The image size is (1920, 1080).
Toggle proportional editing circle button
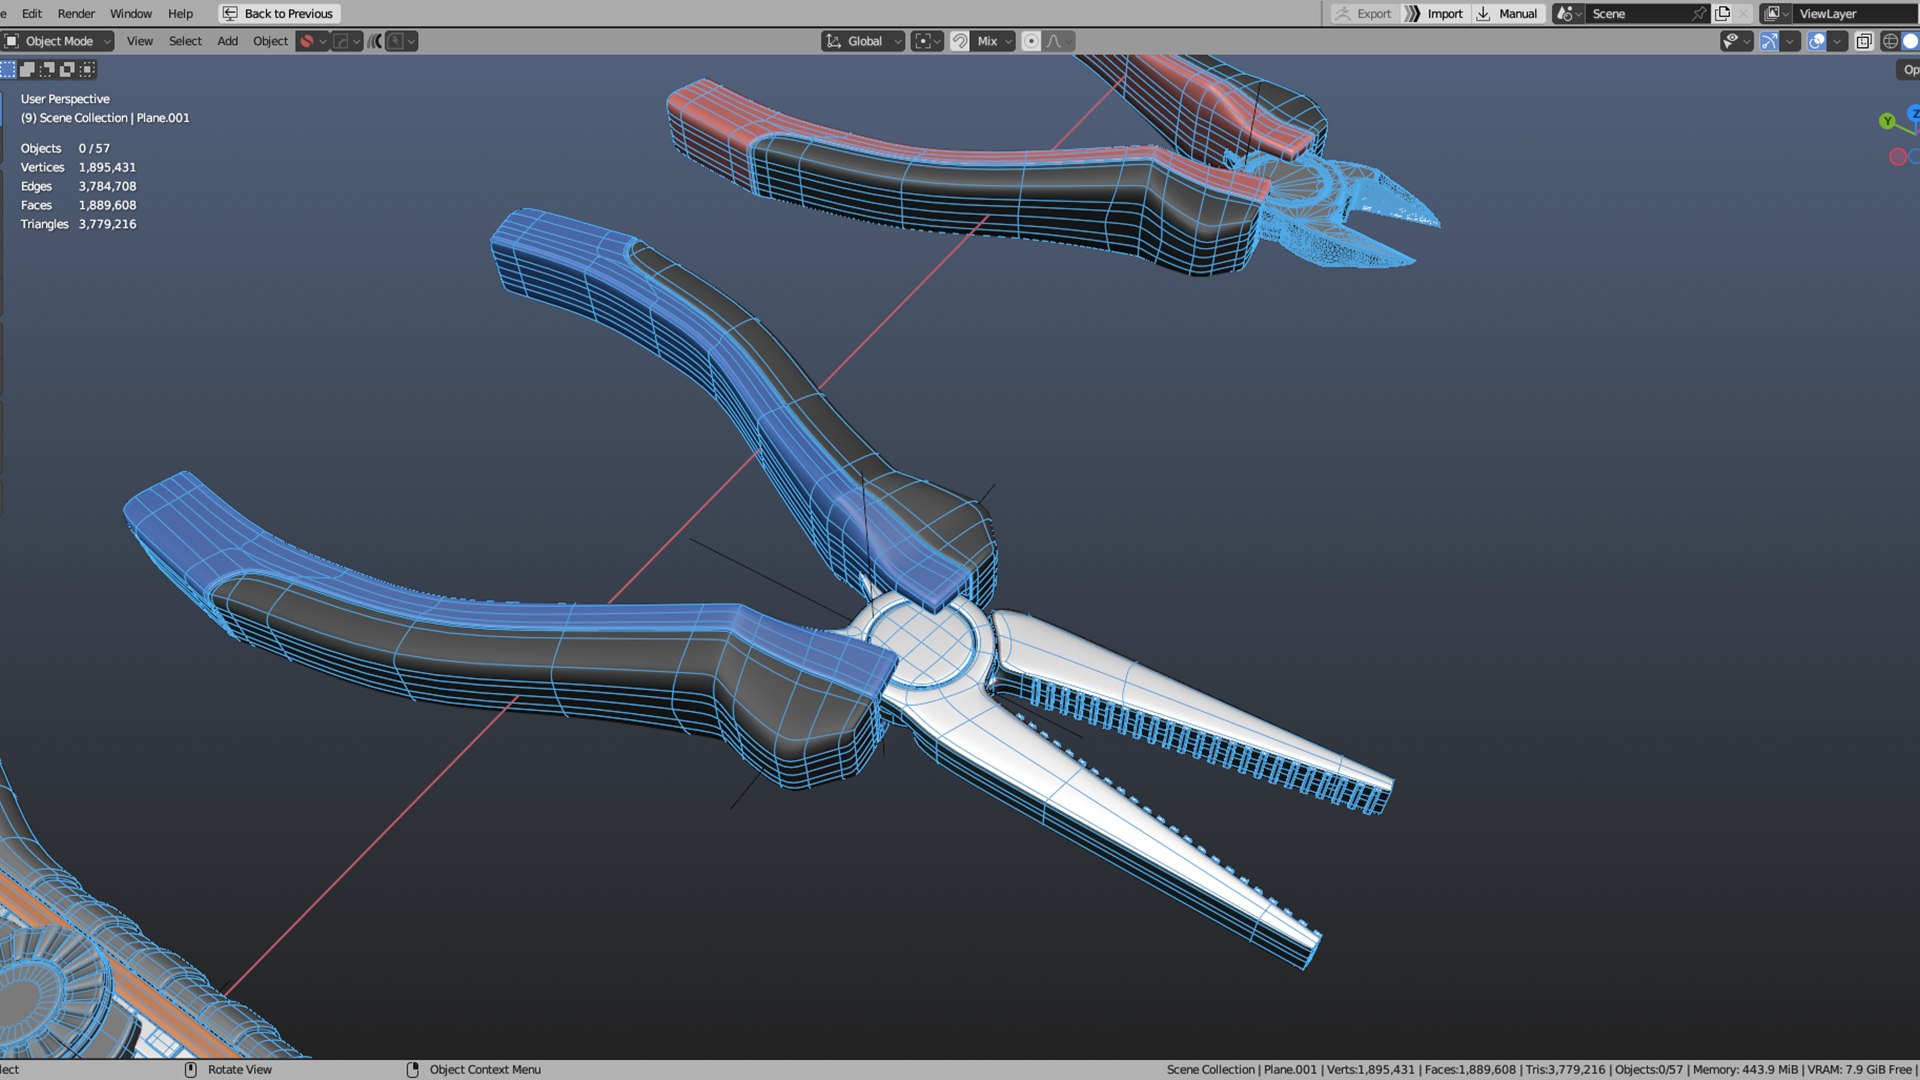tap(1031, 41)
